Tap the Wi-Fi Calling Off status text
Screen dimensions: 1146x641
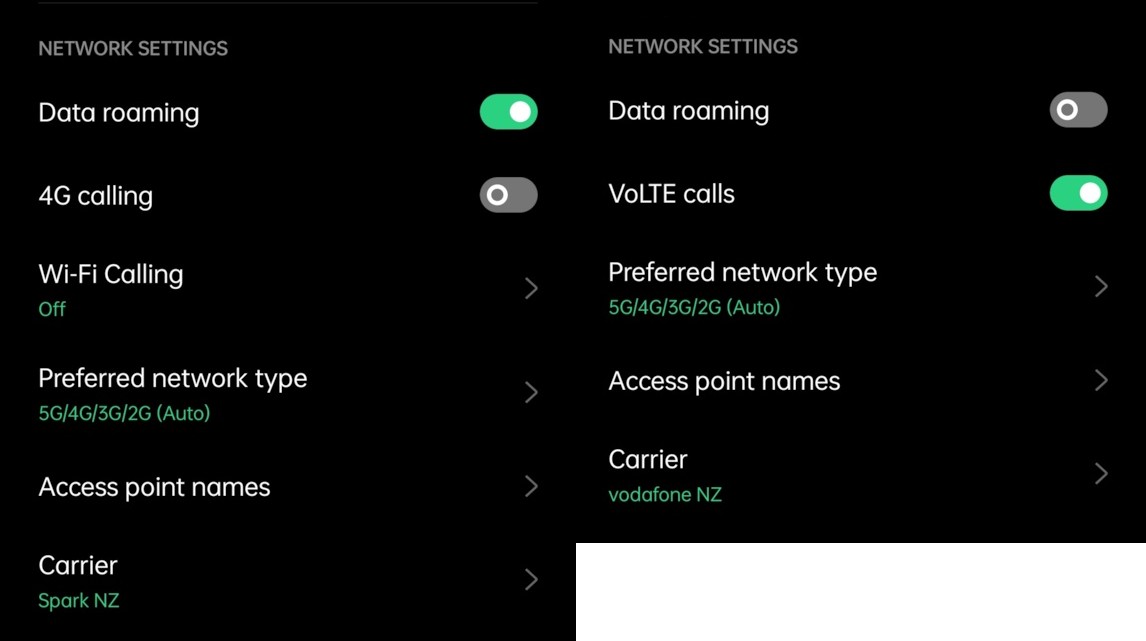pos(52,310)
